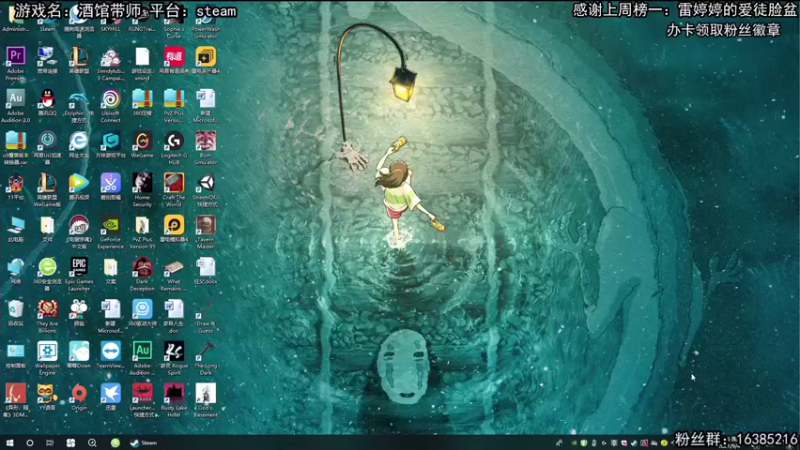The height and width of the screenshot is (450, 800).
Task: Open the Adobe Audition 2.0 shortcut
Action: pos(15,99)
